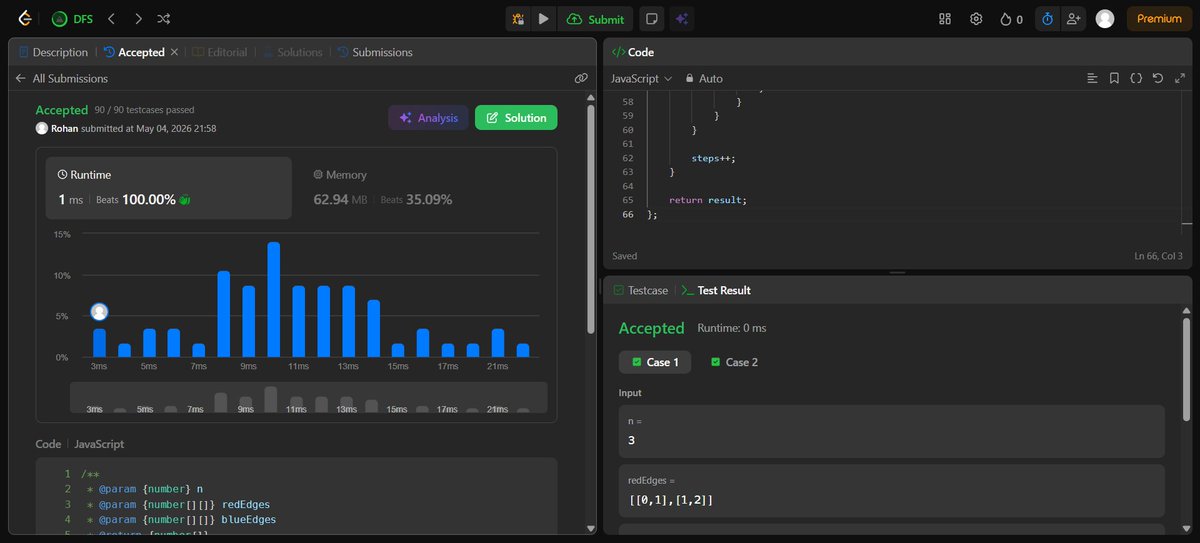The image size is (1200, 543).
Task: Select the Memory stats card
Action: coord(425,187)
